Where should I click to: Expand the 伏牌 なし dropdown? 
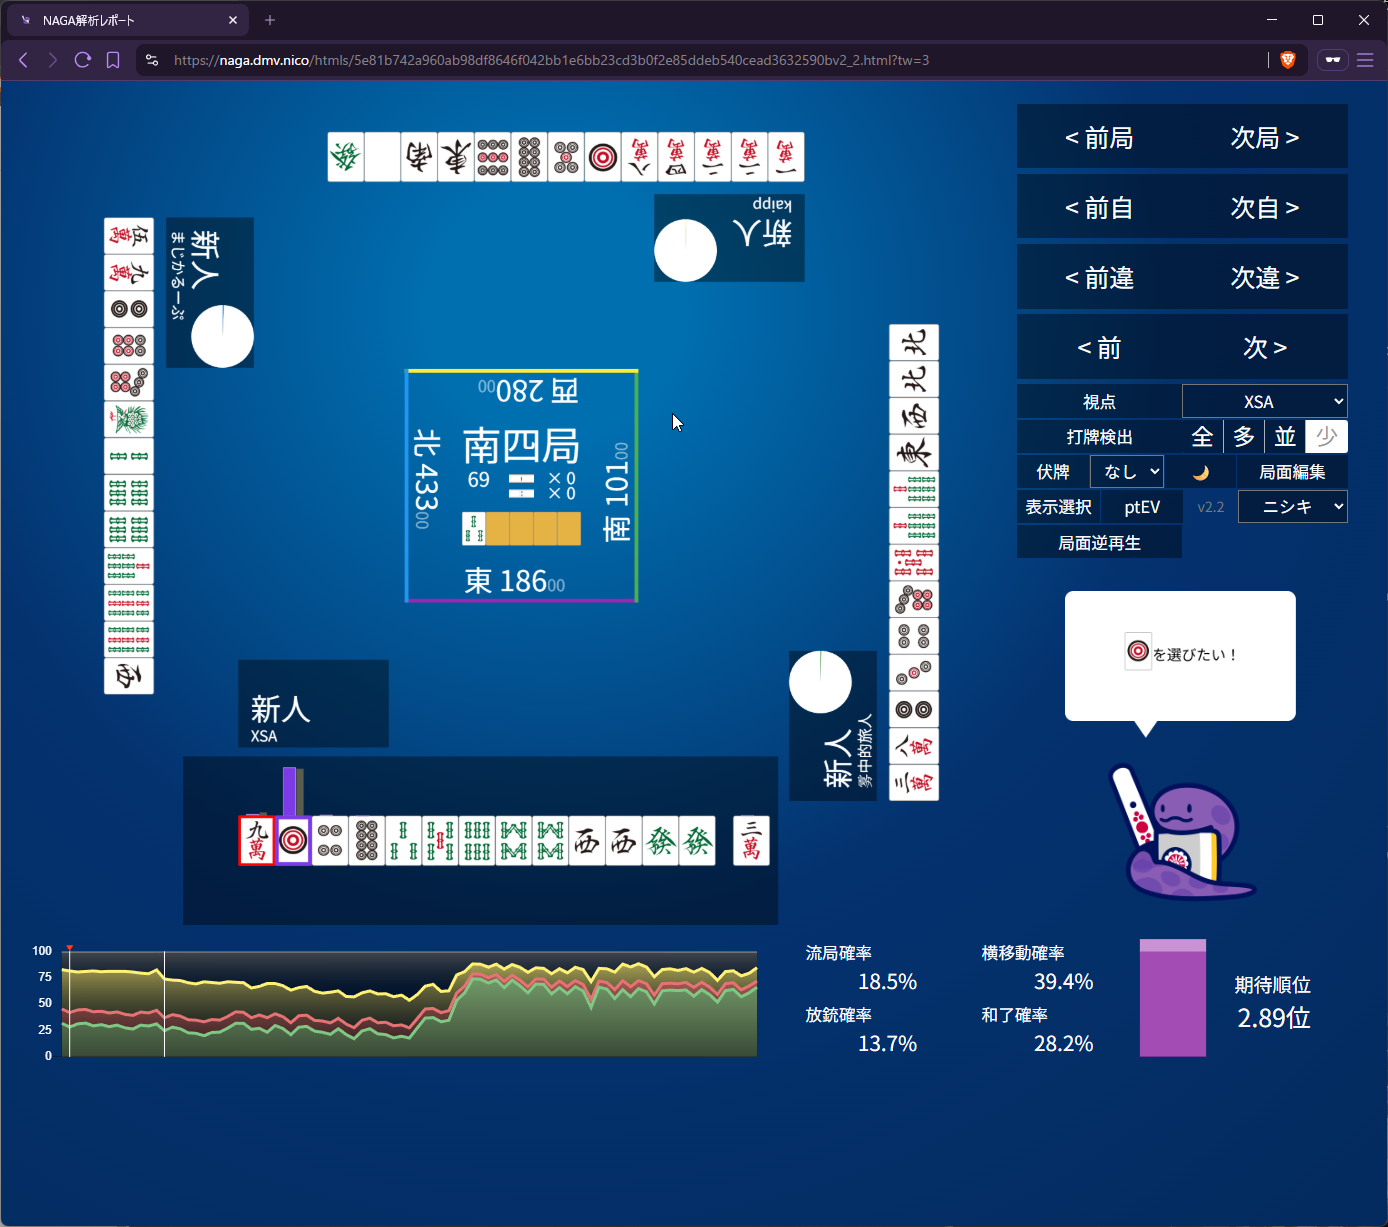pos(1127,472)
